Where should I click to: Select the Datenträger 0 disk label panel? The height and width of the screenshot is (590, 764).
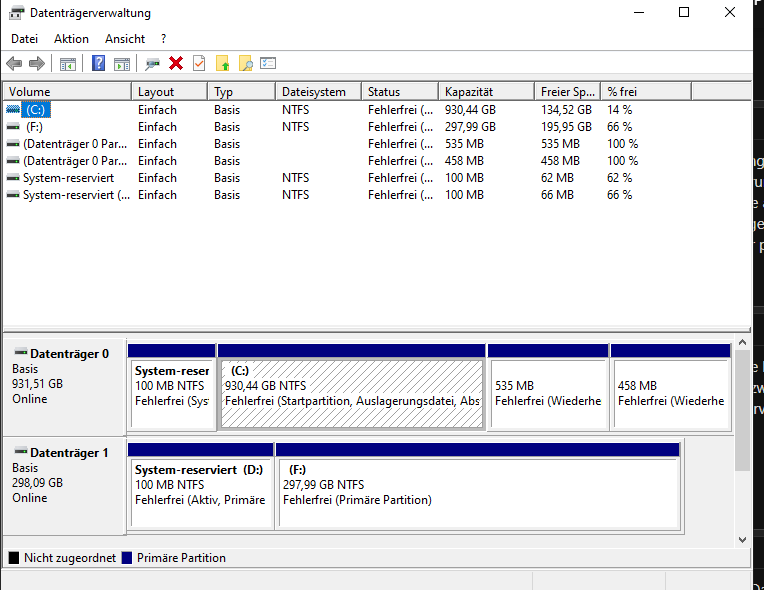tap(64, 387)
